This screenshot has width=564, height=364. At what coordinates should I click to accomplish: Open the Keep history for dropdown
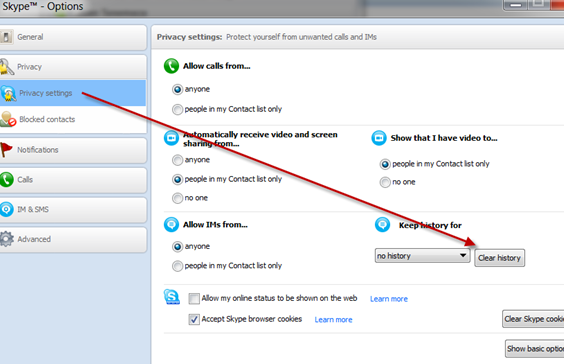click(423, 256)
